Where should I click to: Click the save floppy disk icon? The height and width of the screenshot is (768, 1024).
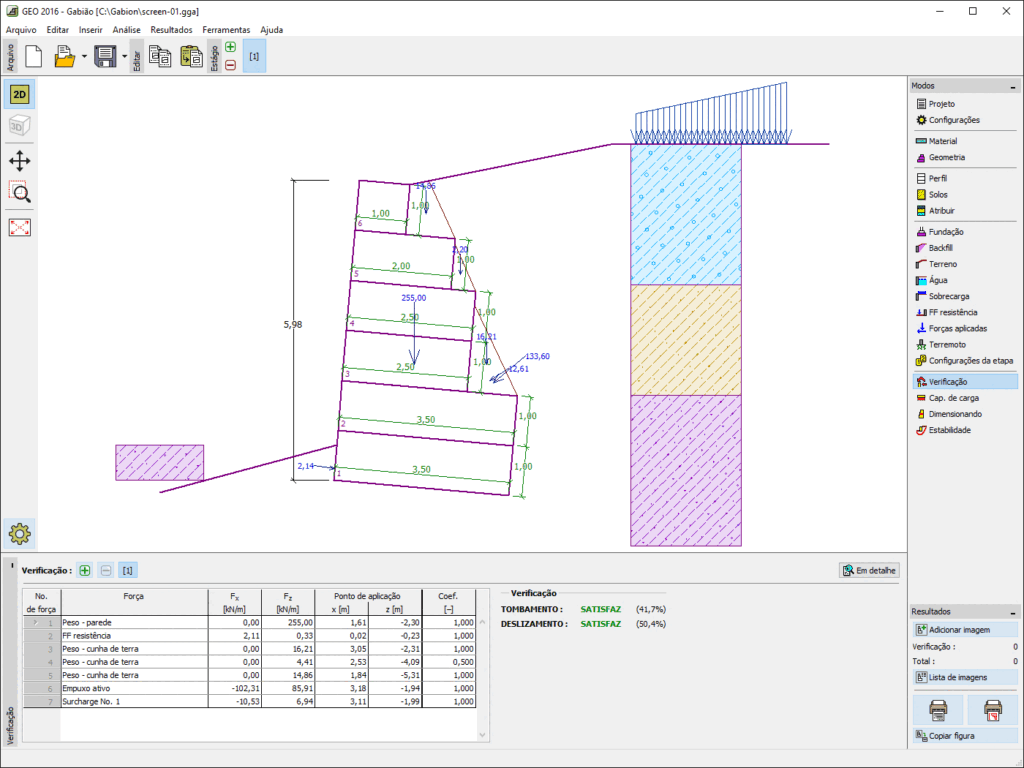(x=105, y=57)
